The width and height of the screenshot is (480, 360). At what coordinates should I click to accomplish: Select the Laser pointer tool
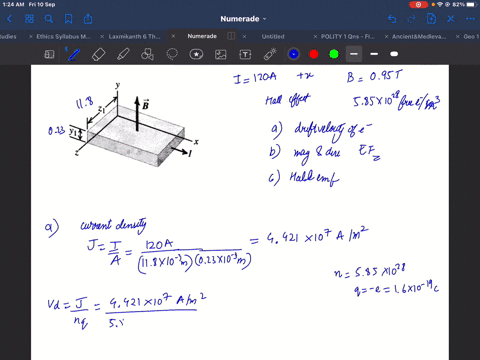coord(270,54)
